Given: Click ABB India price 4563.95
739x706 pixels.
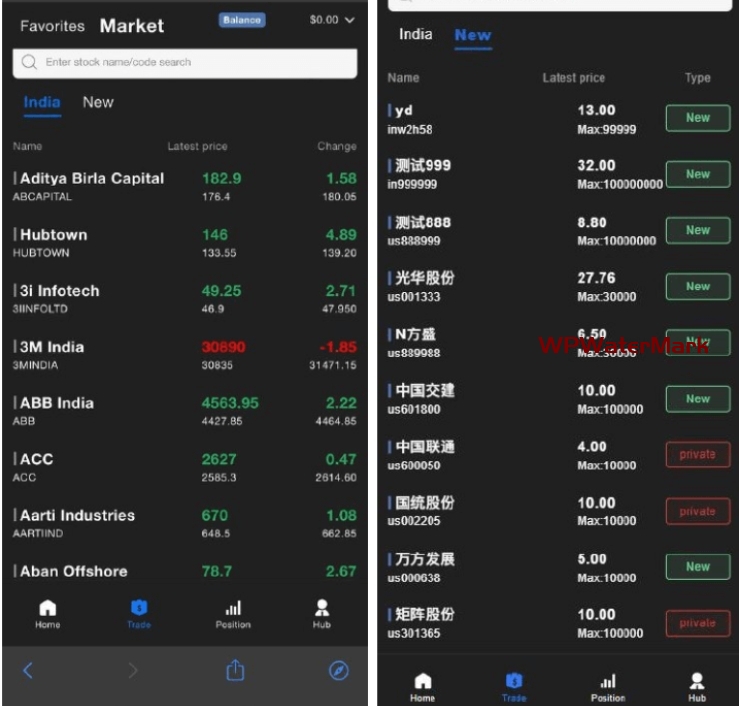Looking at the screenshot, I should pyautogui.click(x=230, y=403).
